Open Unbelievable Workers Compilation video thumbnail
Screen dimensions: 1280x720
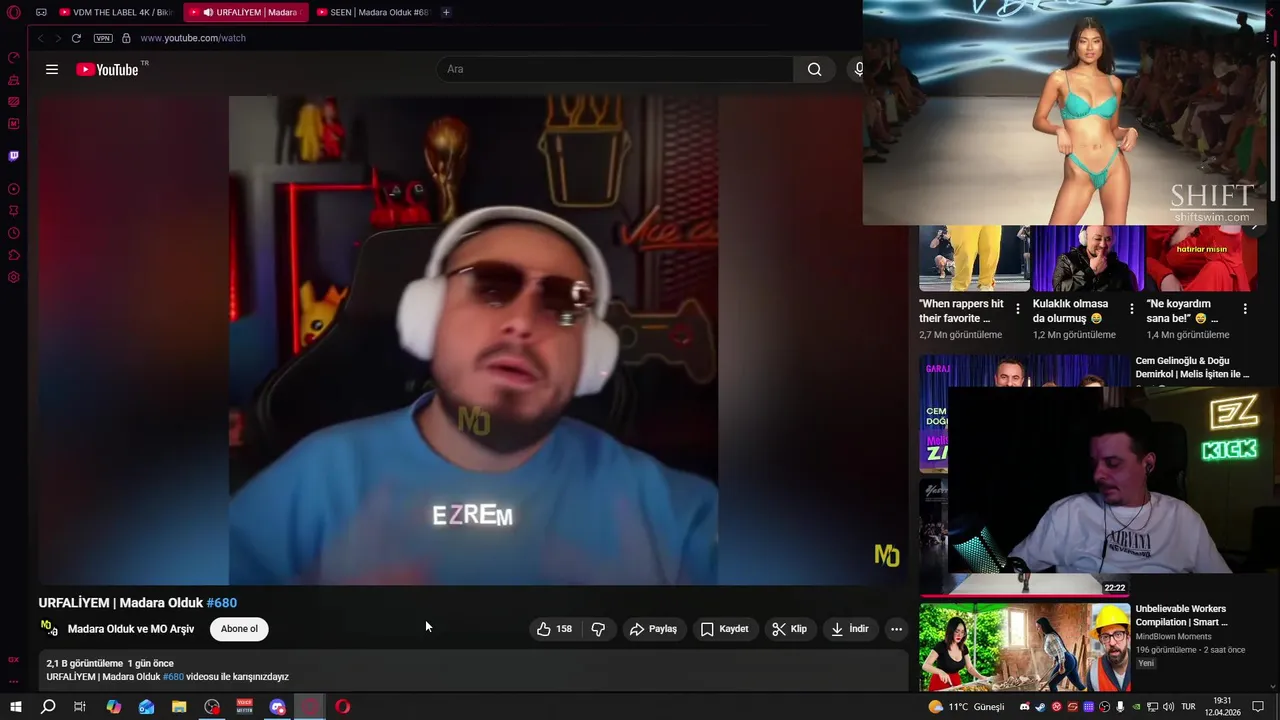pos(1025,646)
